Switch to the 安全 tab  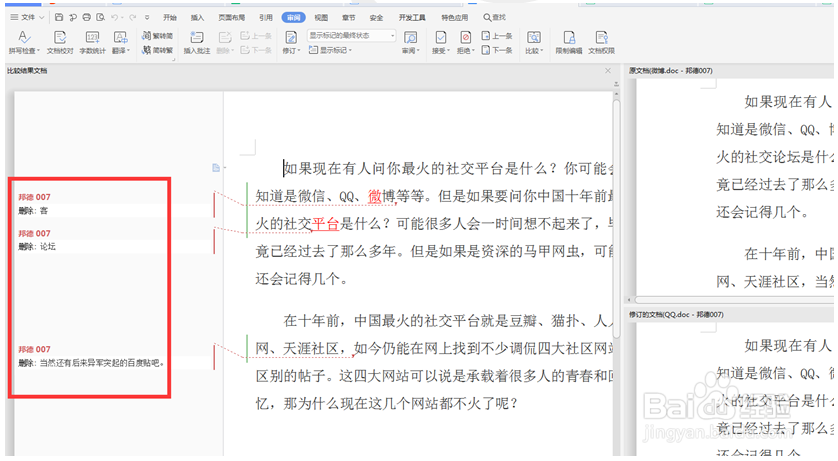coord(376,18)
